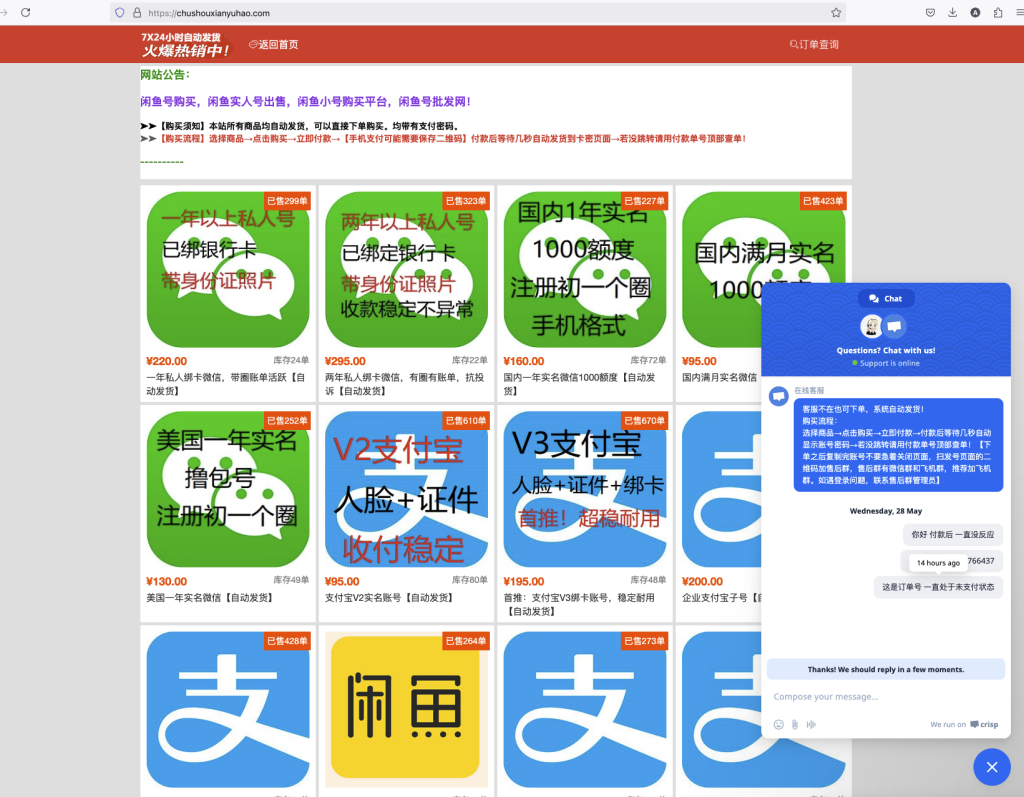The image size is (1024, 797).
Task: Click the audio message icon in chat
Action: point(811,724)
